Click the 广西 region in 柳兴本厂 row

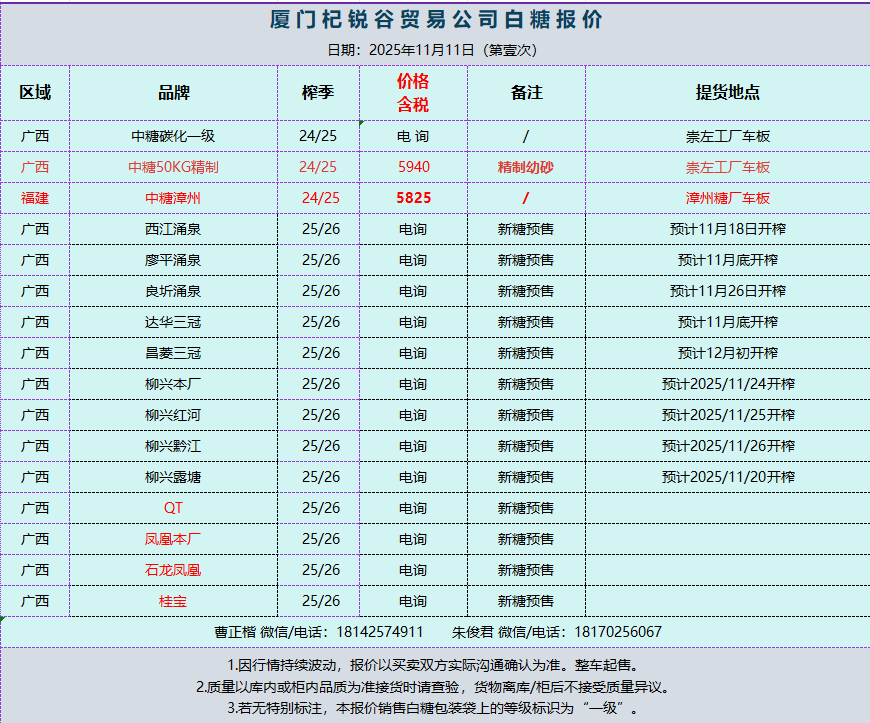point(35,385)
